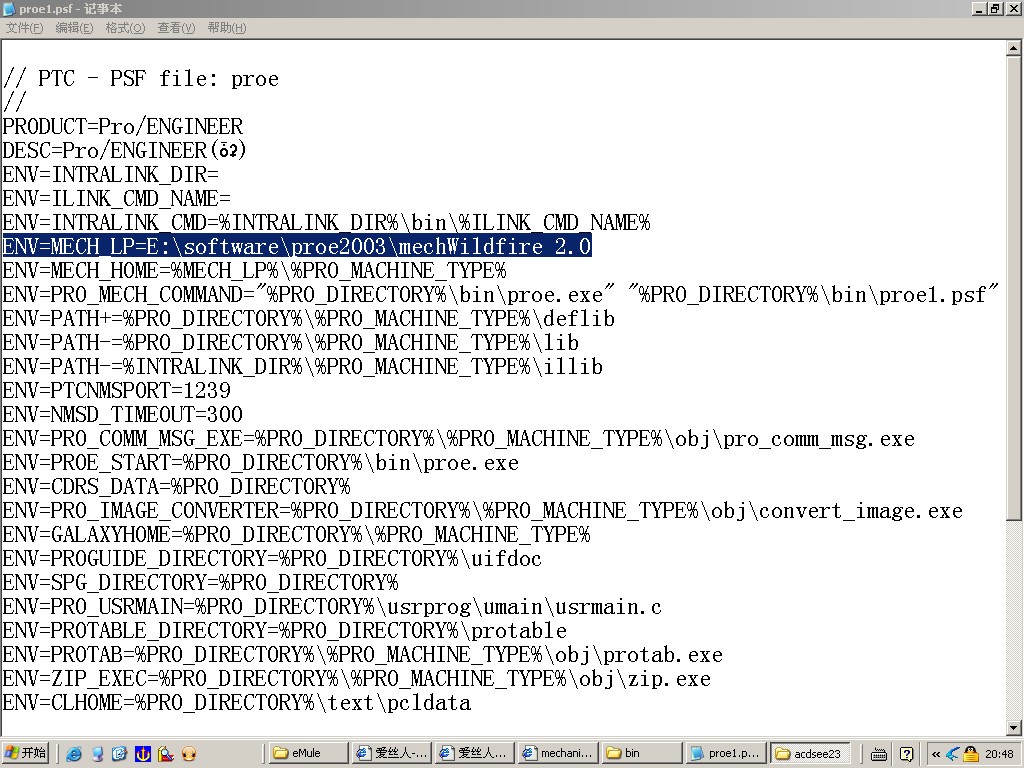
Task: Switch to acdsee23 folder taskbar button
Action: [810, 753]
